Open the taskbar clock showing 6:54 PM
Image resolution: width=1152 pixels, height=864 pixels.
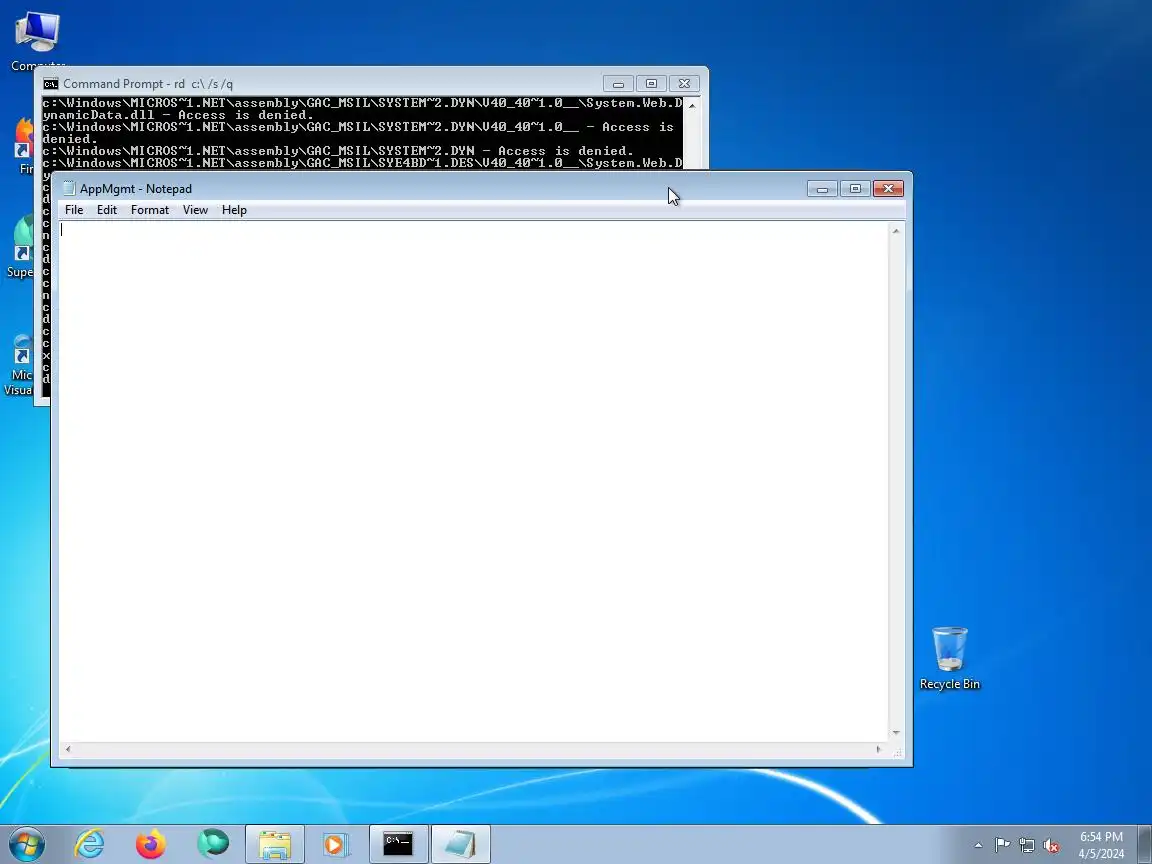coord(1101,845)
